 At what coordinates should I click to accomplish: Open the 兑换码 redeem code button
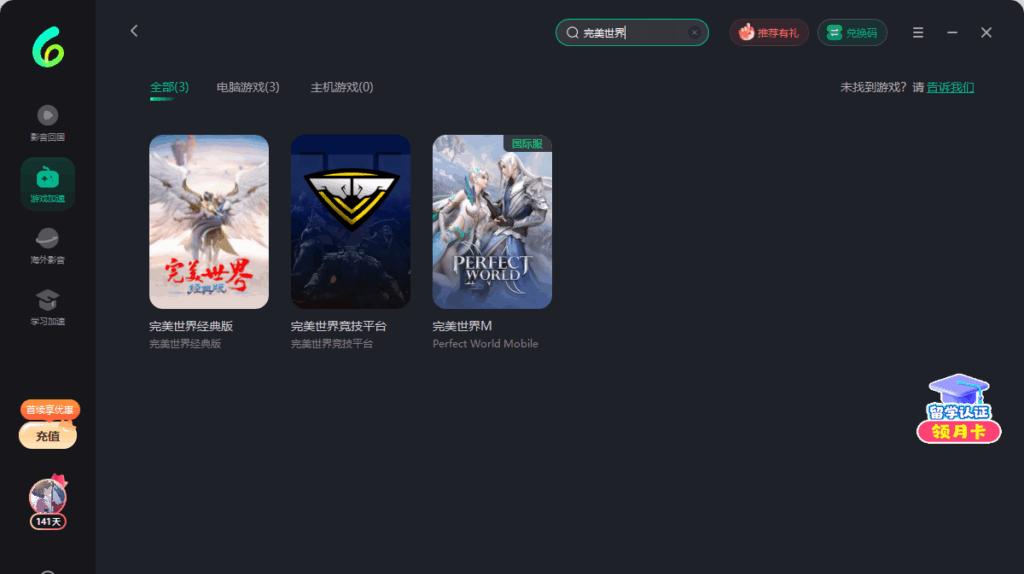click(x=852, y=33)
